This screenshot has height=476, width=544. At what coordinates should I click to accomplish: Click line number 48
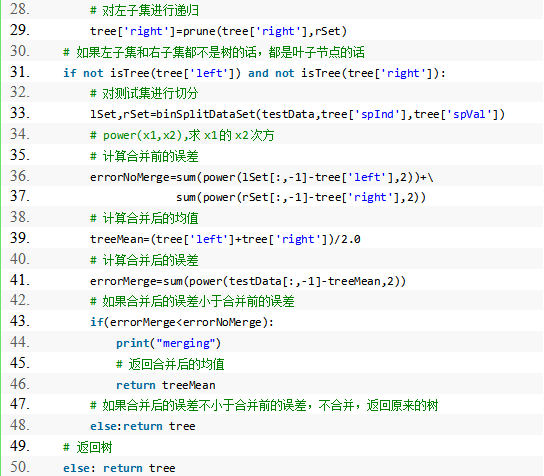coord(20,425)
